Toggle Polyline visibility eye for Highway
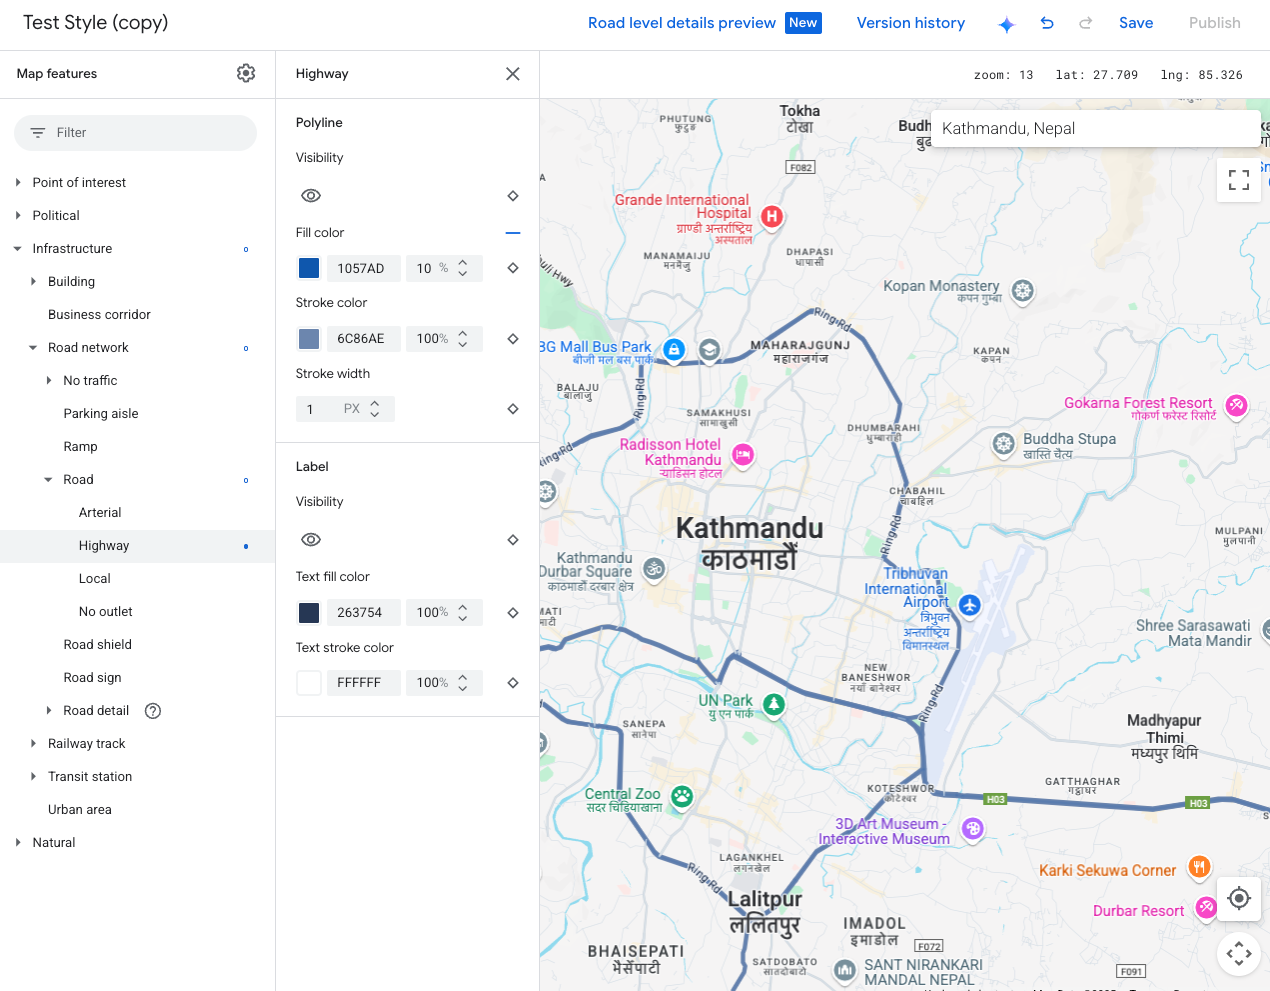Viewport: 1270px width, 991px height. coord(311,195)
